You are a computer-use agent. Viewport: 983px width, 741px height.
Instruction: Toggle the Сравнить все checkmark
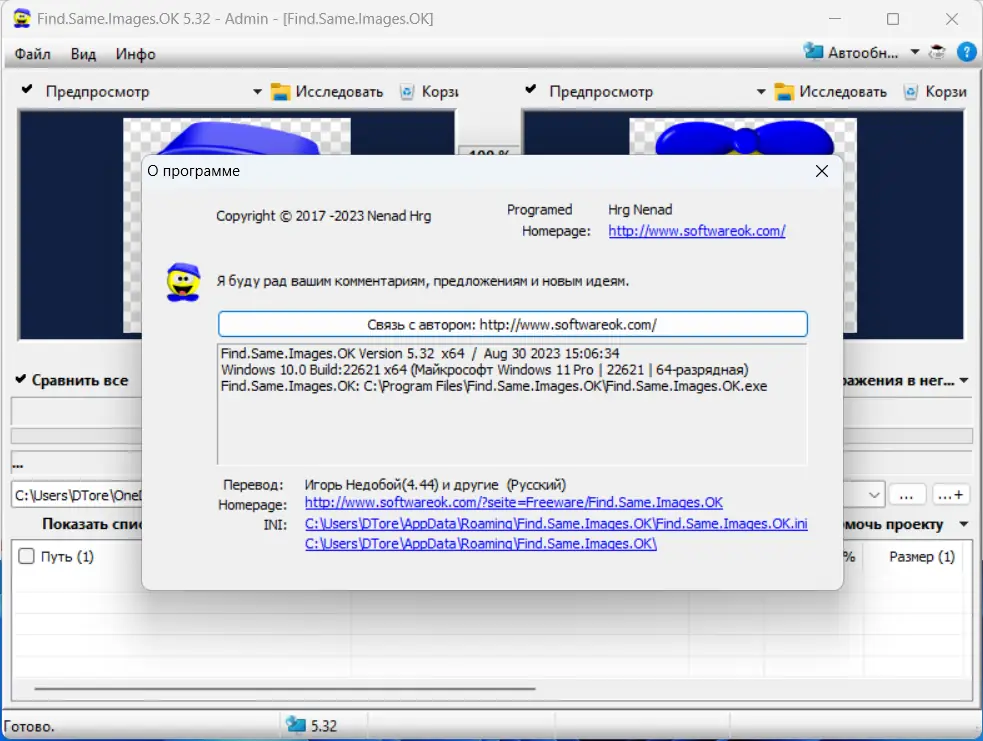21,379
